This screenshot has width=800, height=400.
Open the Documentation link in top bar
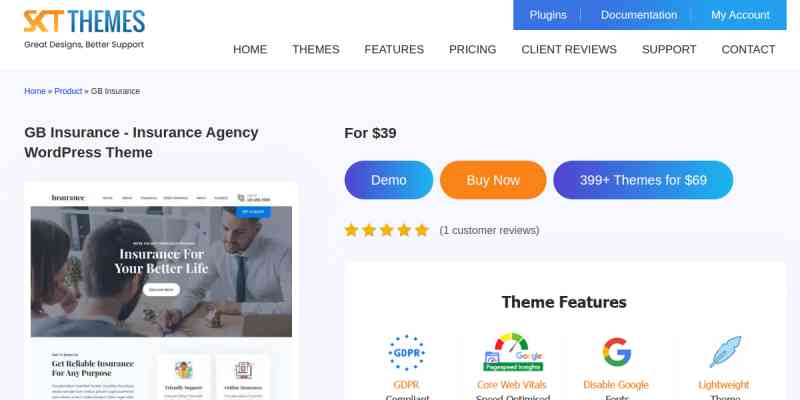tap(639, 15)
